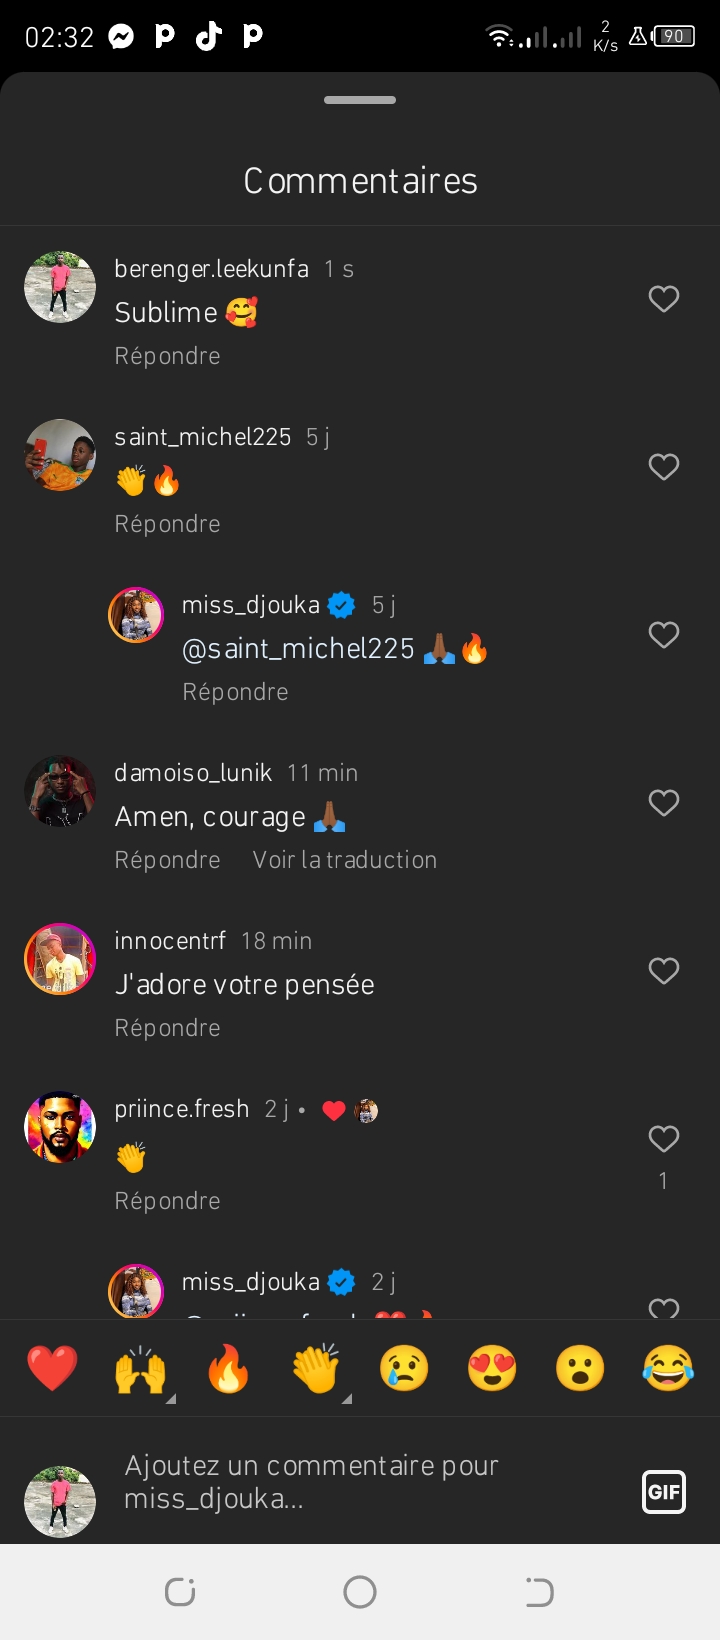View priince.fresh's profile picture

(60, 1127)
